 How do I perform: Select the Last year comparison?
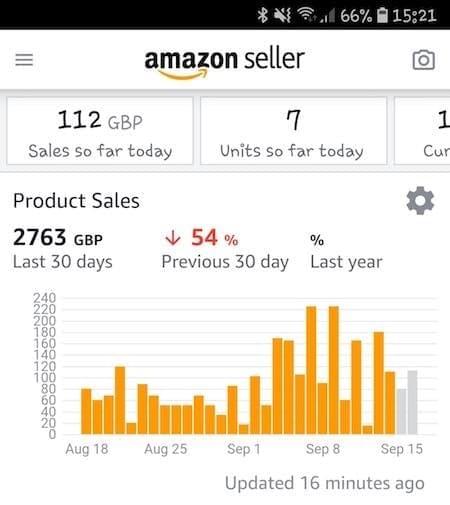click(x=346, y=252)
